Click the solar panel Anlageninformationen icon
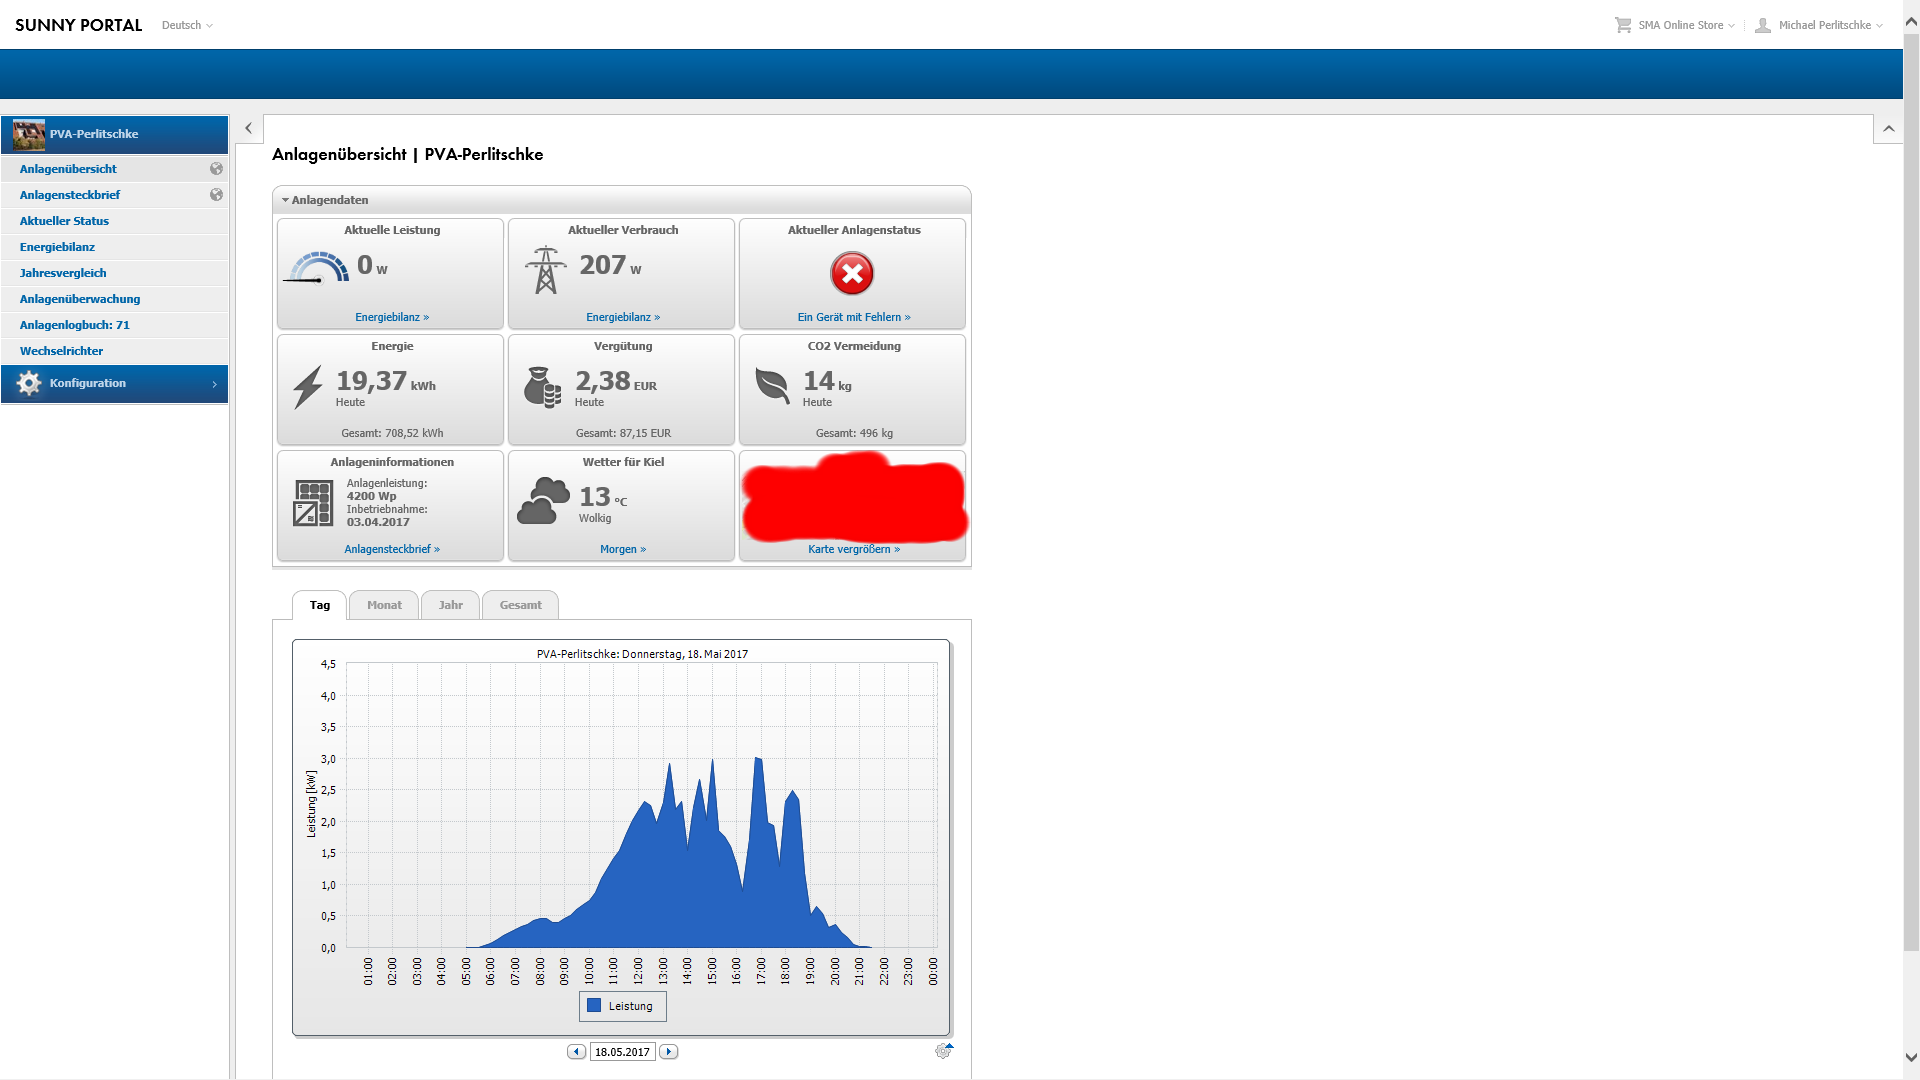Viewport: 1920px width, 1080px height. [313, 503]
